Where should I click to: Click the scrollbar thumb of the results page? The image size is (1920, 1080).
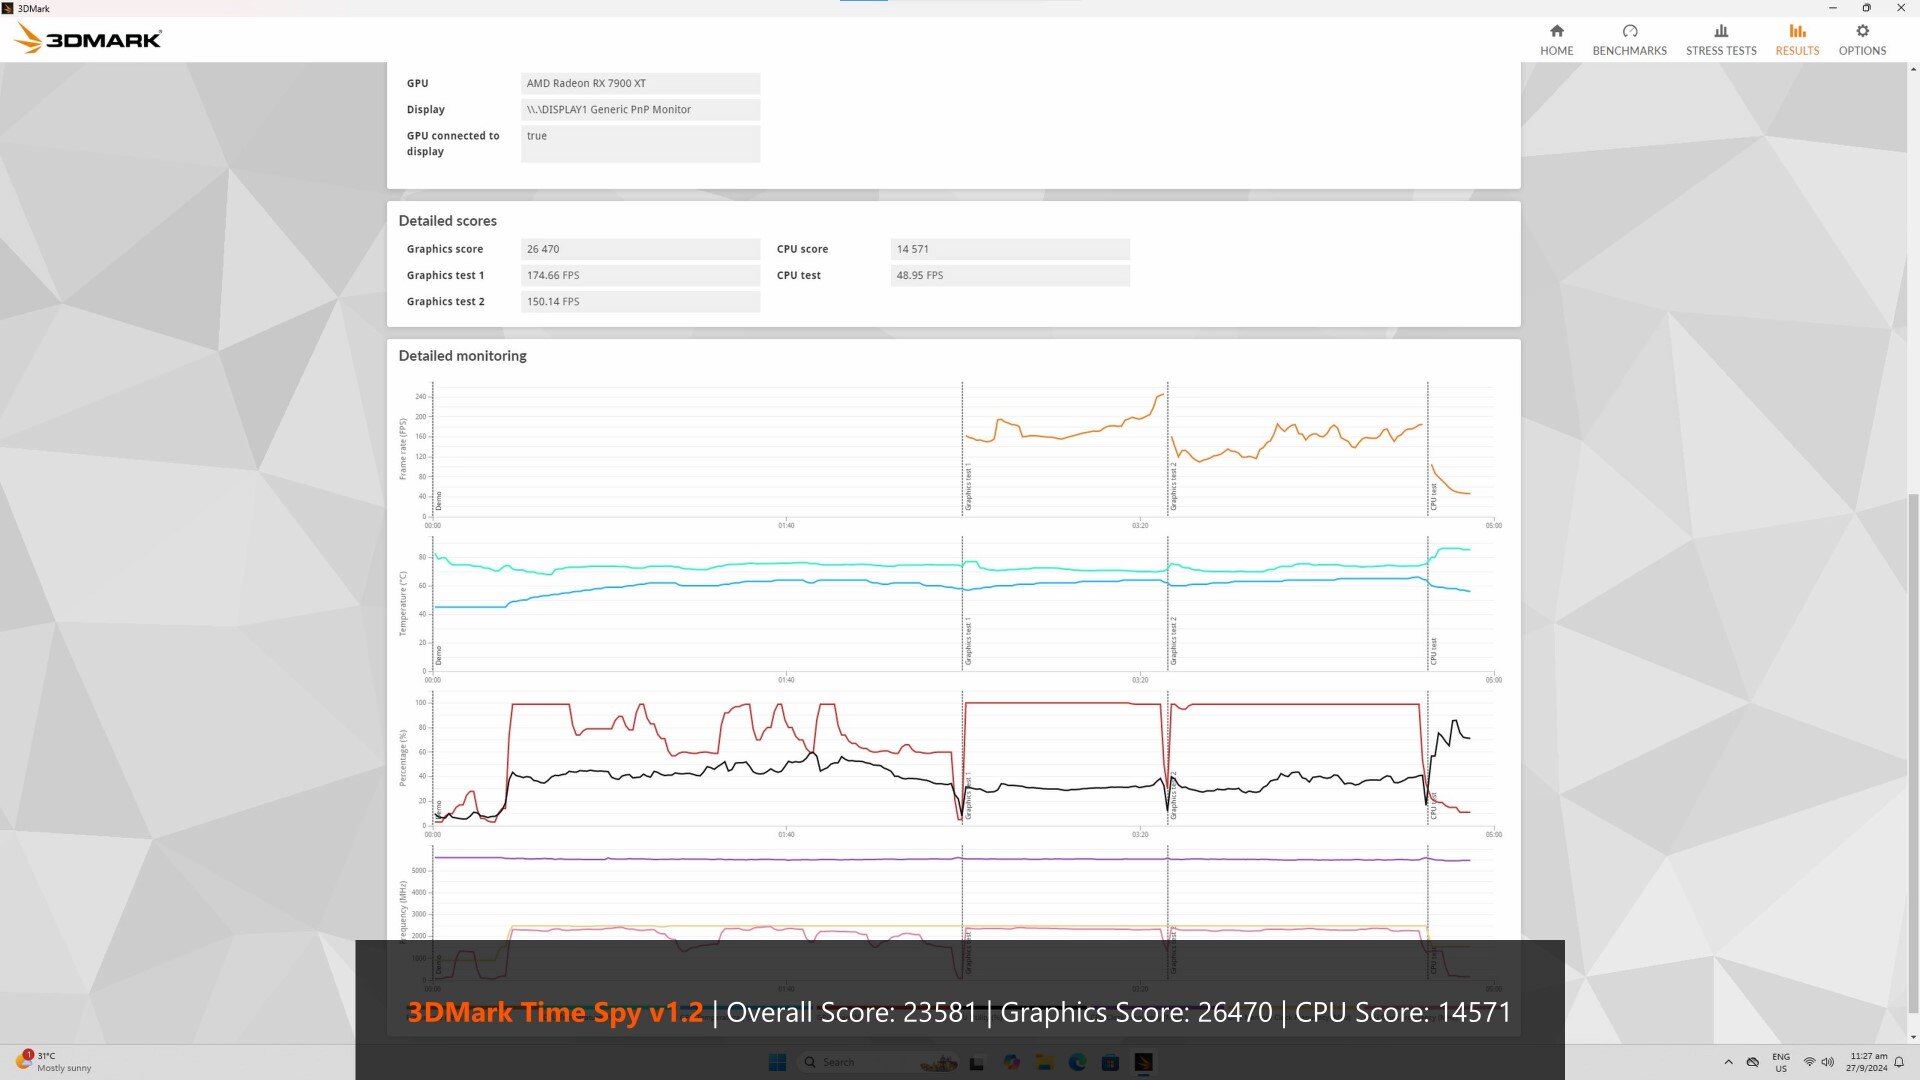(1913, 755)
